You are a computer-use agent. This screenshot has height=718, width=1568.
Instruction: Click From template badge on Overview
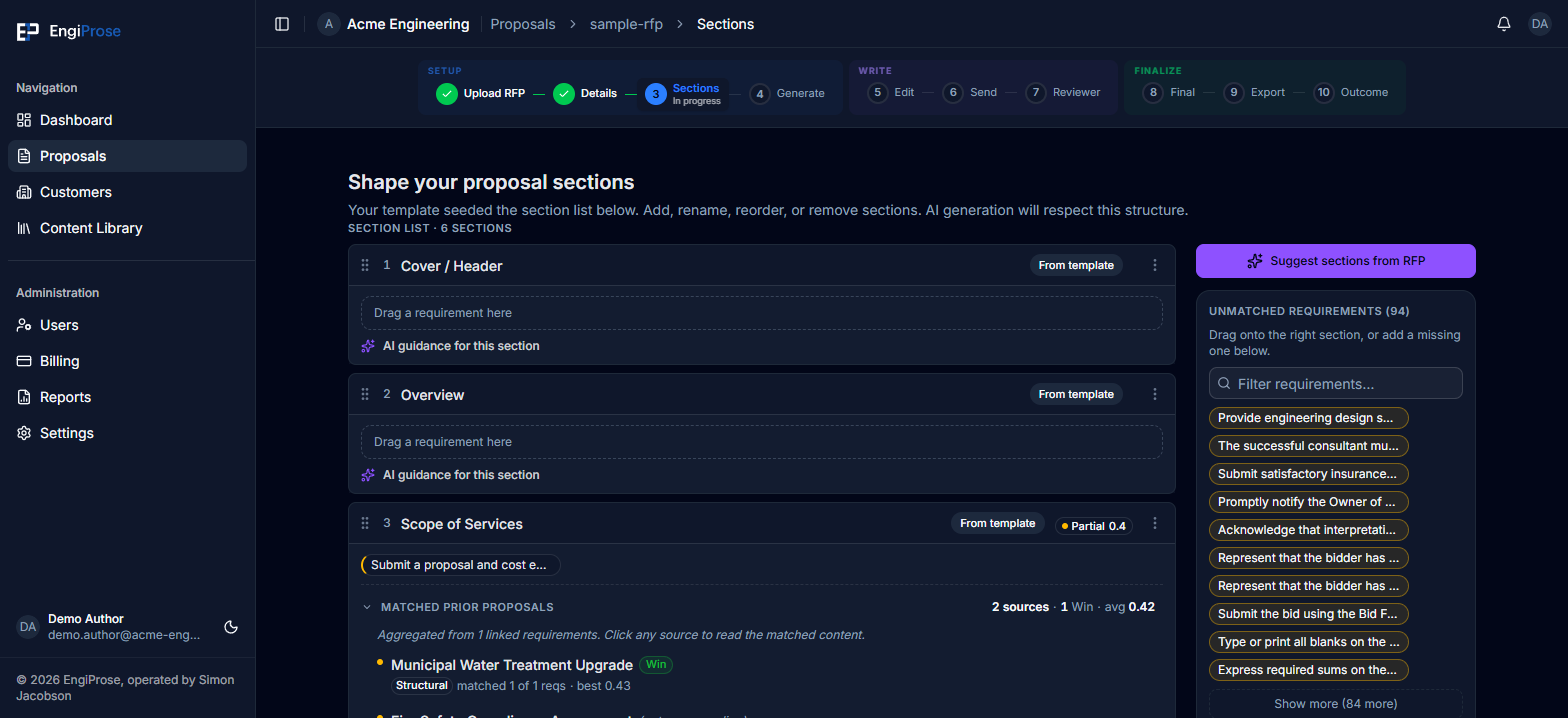1076,394
